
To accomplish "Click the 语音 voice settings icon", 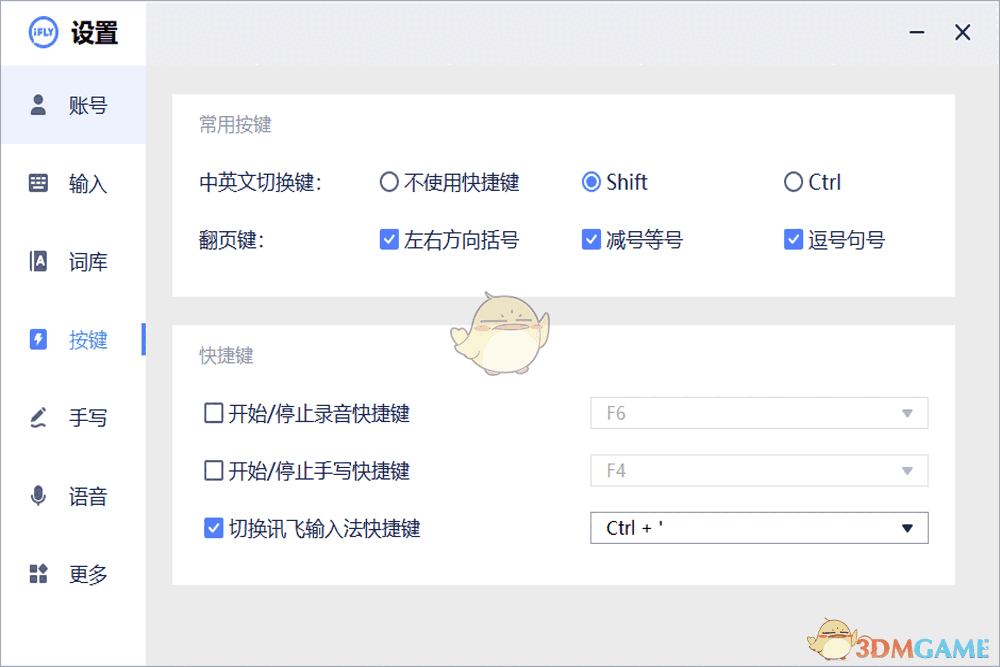I will pyautogui.click(x=38, y=496).
